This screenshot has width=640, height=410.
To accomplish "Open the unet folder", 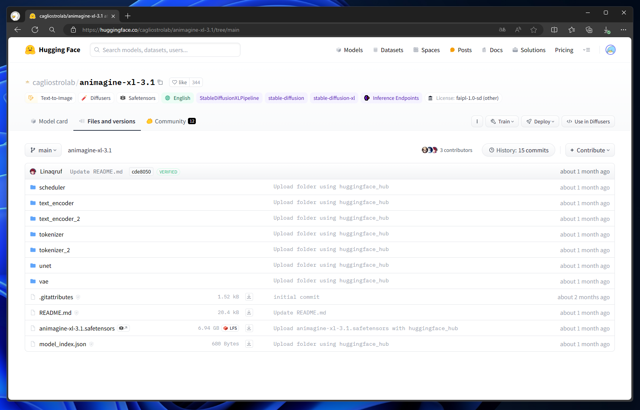I will (x=45, y=266).
